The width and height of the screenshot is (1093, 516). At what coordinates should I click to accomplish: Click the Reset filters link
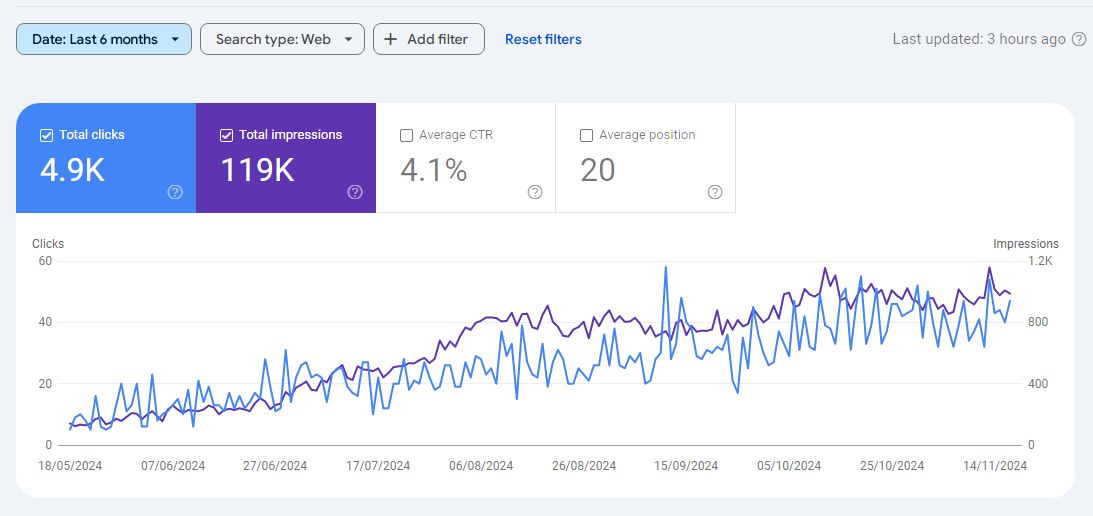pos(543,39)
